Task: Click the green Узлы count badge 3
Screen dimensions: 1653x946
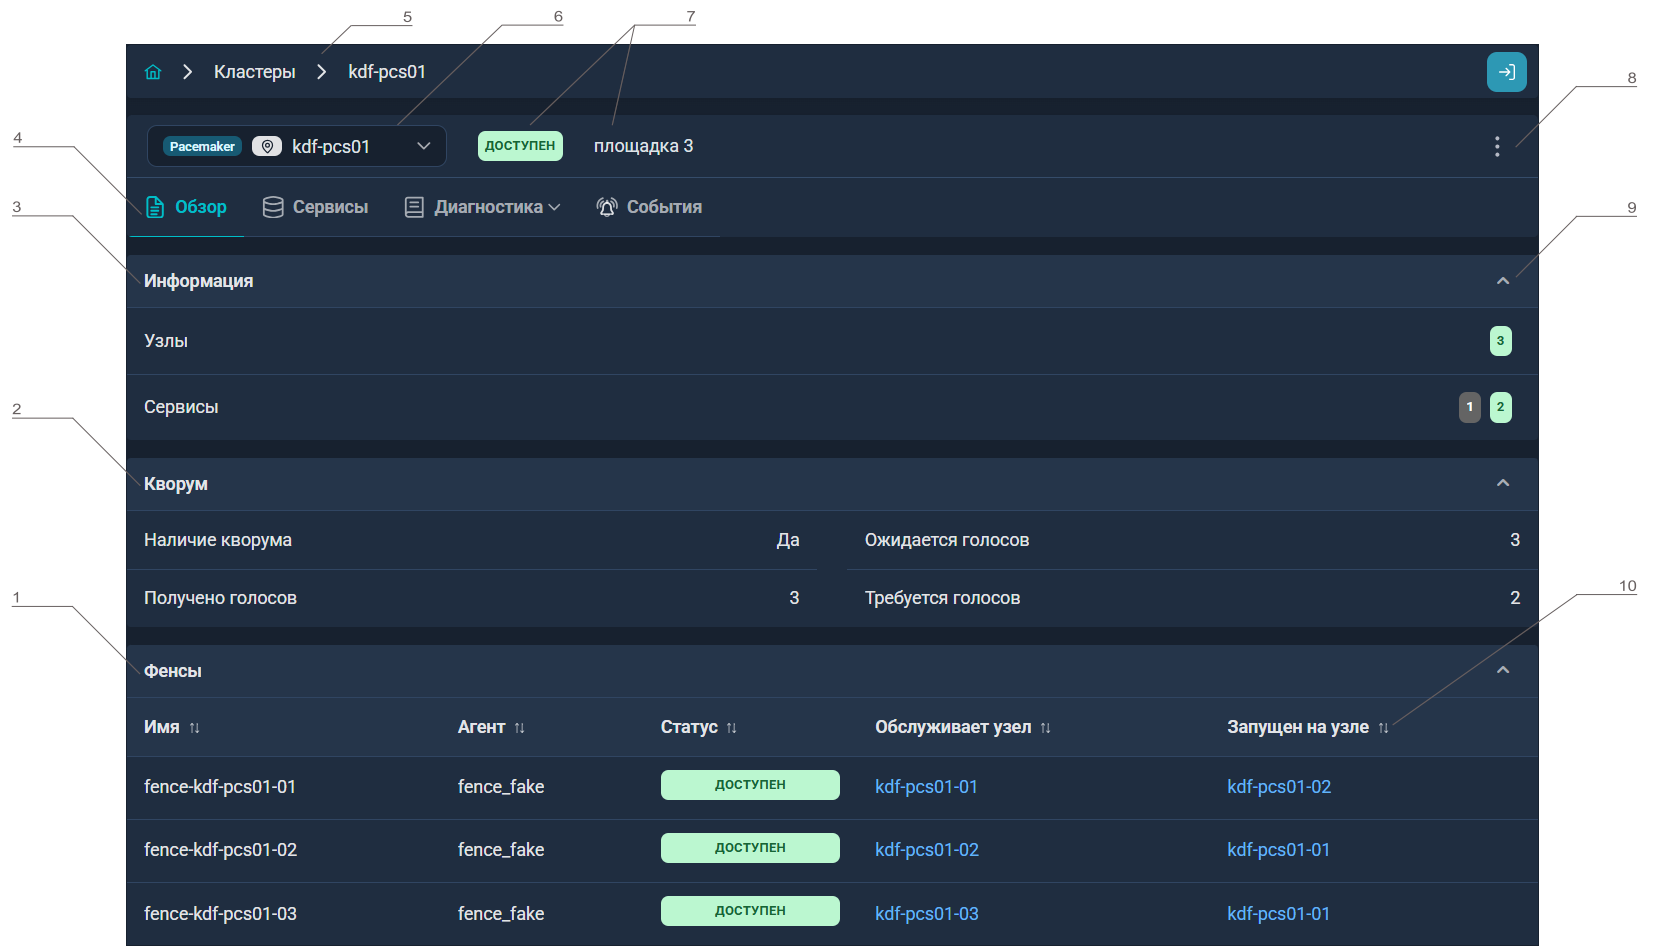Action: pyautogui.click(x=1500, y=341)
